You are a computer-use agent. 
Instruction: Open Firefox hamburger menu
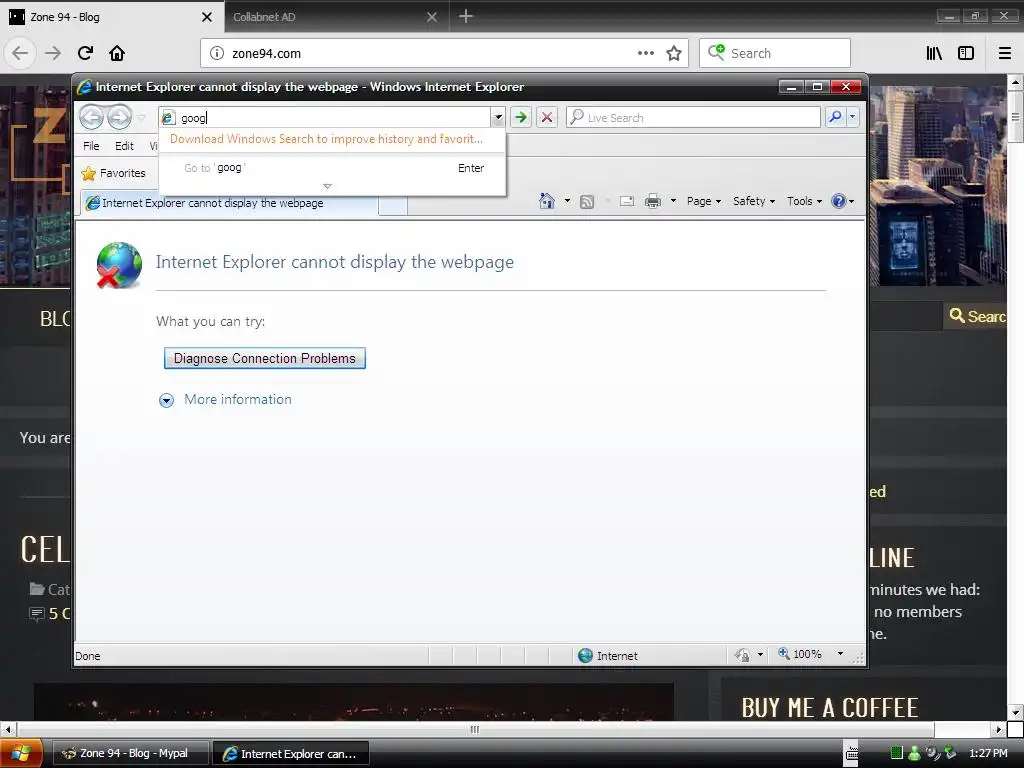click(1005, 54)
